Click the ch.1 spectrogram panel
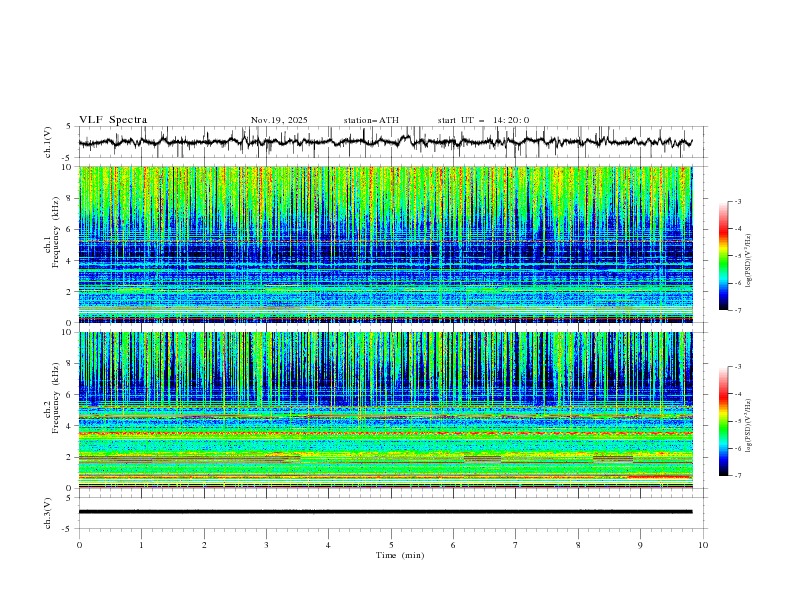 (385, 244)
